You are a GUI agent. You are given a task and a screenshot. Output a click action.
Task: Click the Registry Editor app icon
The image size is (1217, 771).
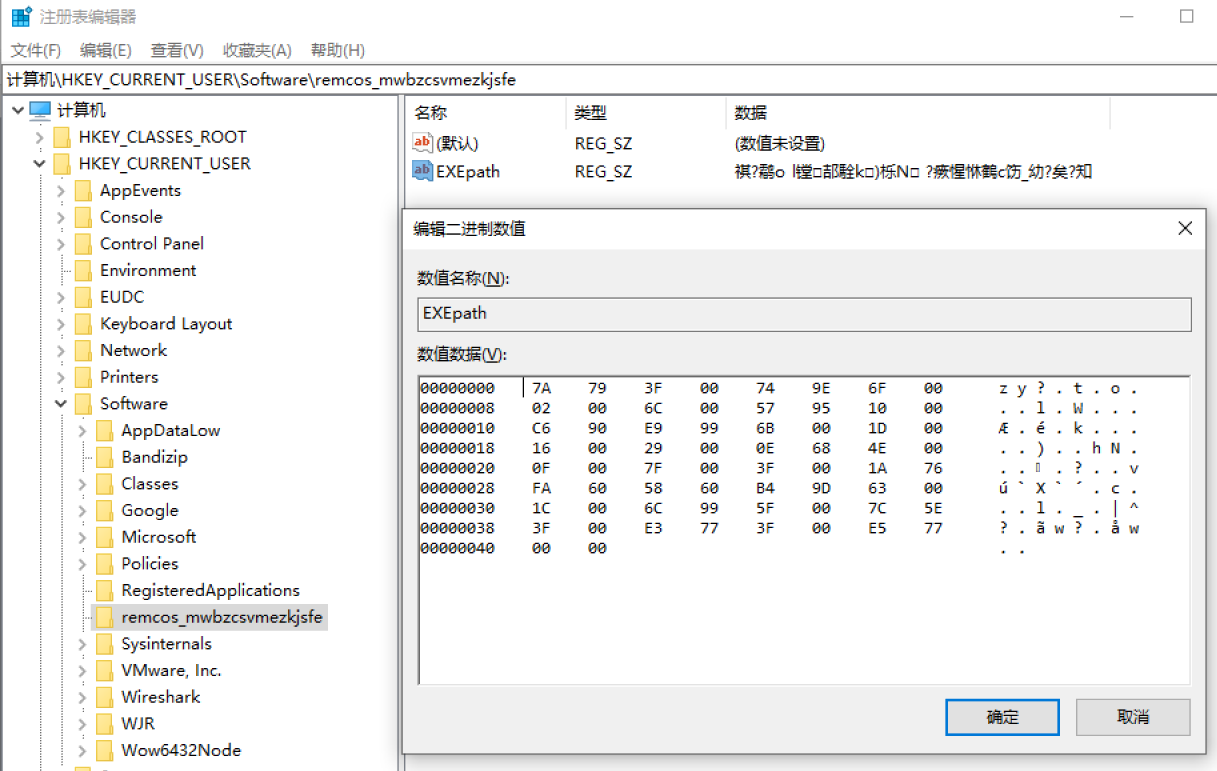(x=21, y=17)
